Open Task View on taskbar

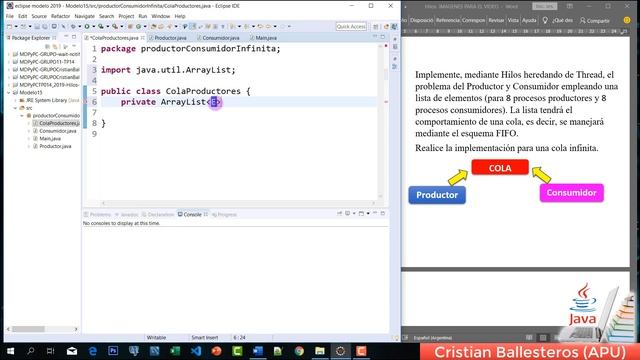click(51, 351)
